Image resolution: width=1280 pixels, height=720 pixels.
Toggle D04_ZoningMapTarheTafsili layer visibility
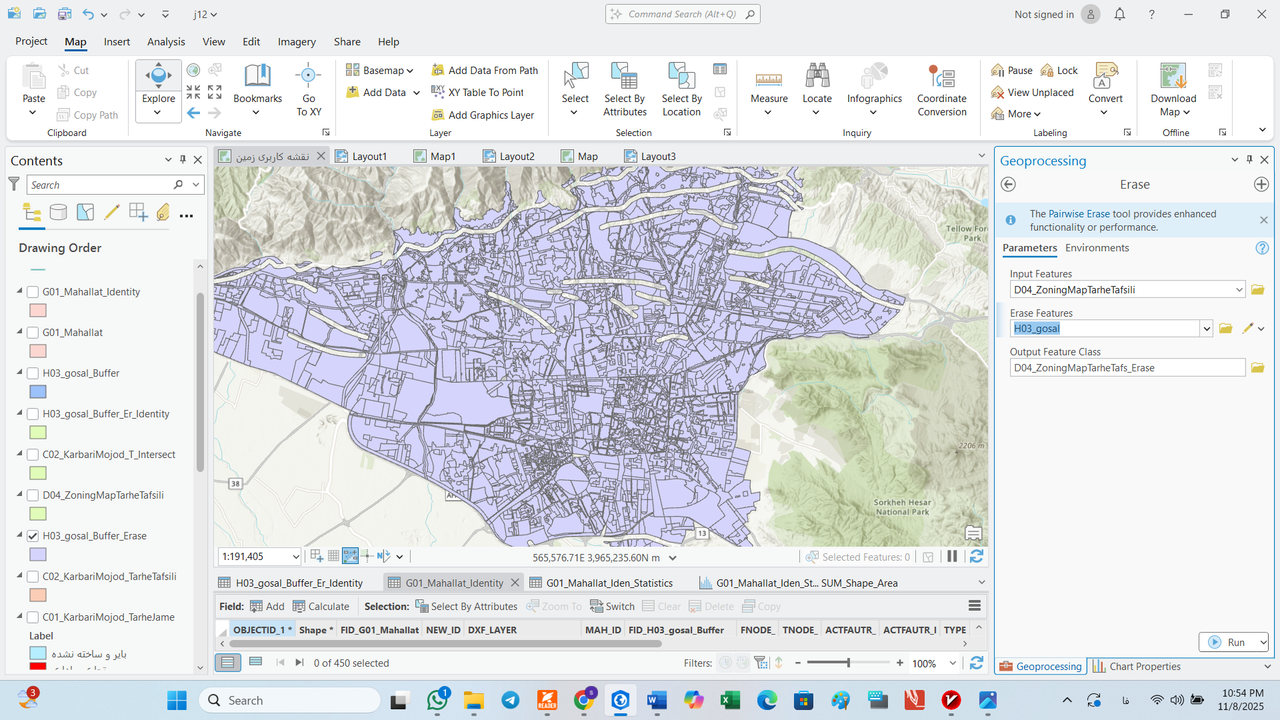point(33,495)
